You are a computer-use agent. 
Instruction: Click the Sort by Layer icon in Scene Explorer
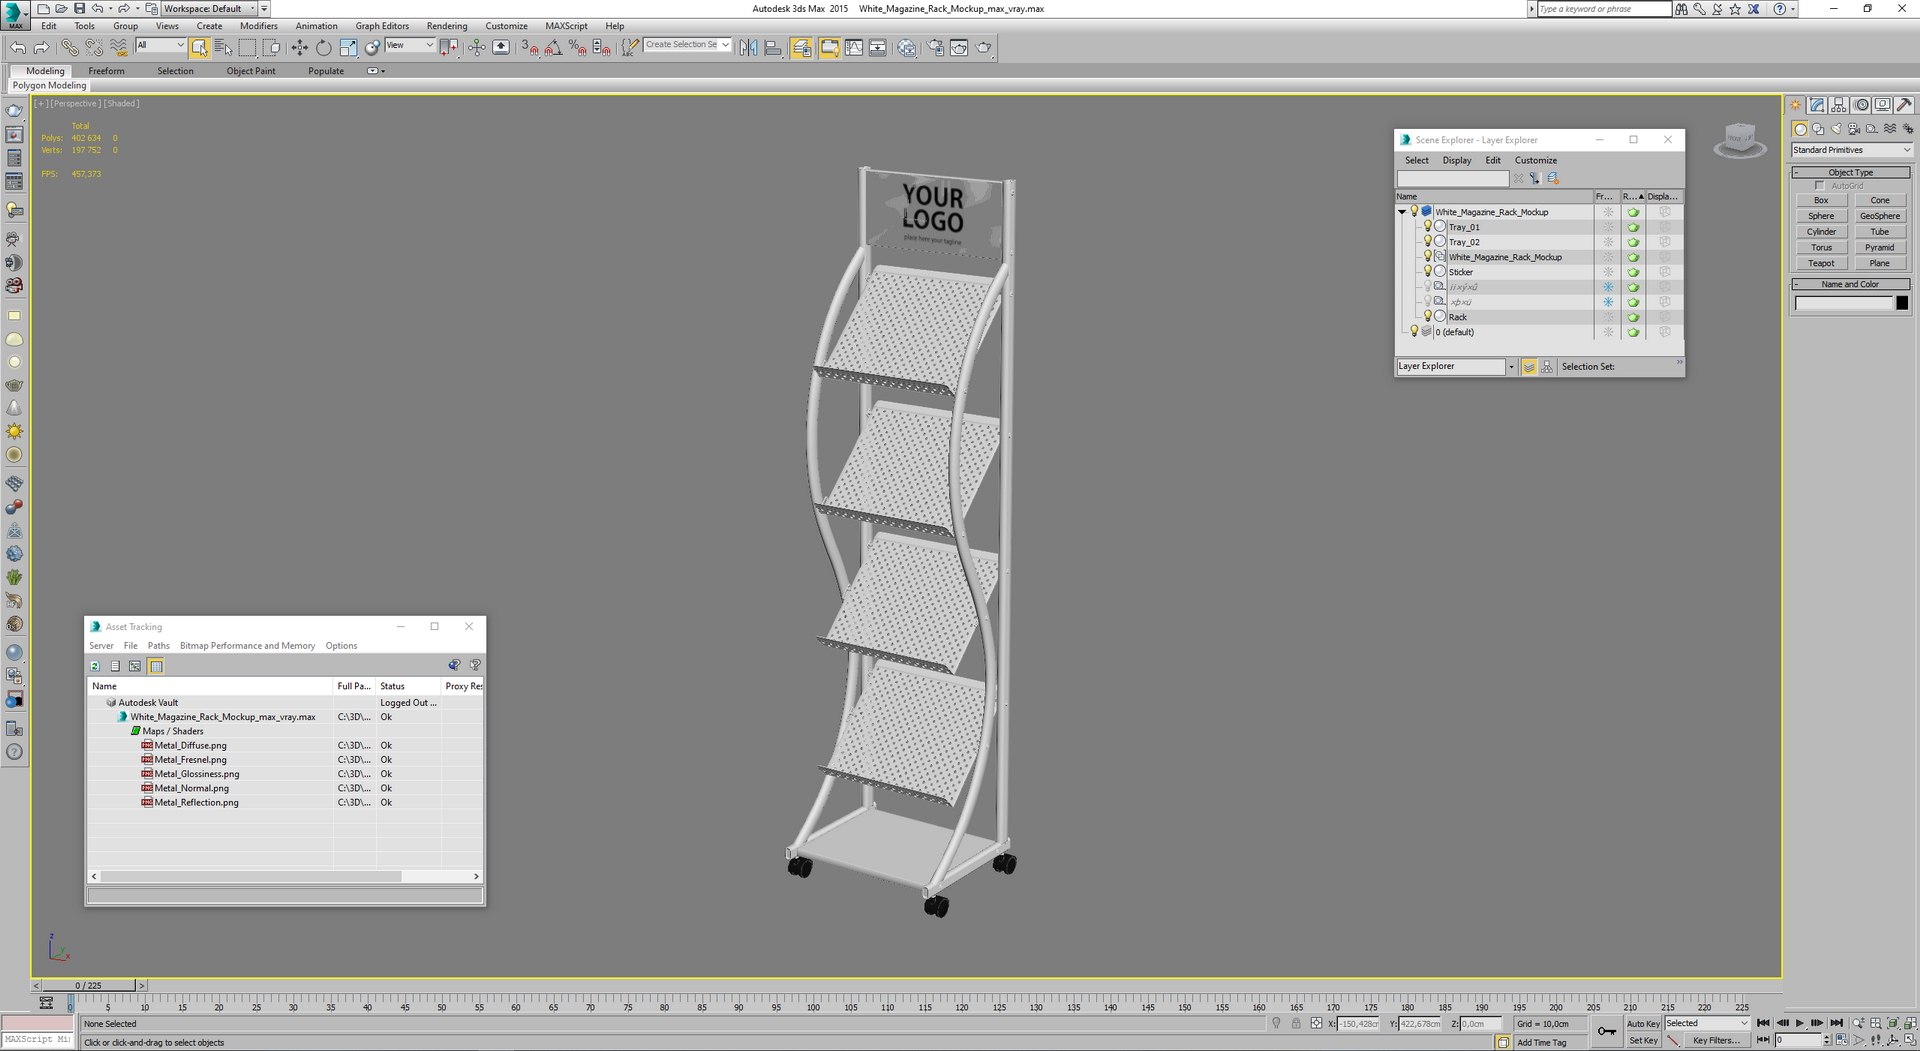coord(1529,367)
